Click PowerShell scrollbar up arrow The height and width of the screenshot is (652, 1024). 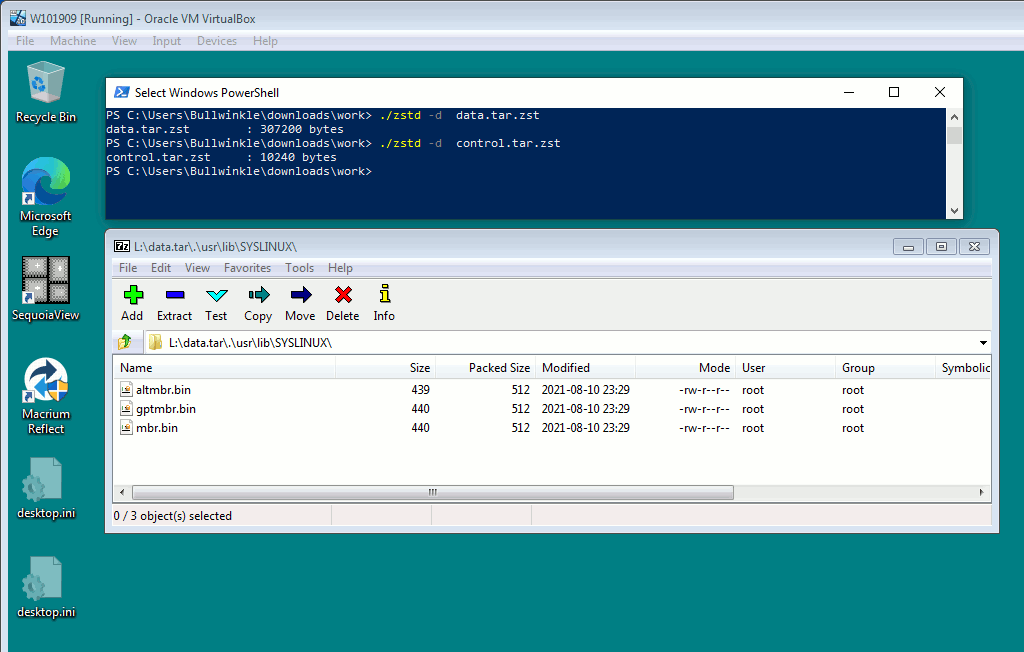pos(954,117)
